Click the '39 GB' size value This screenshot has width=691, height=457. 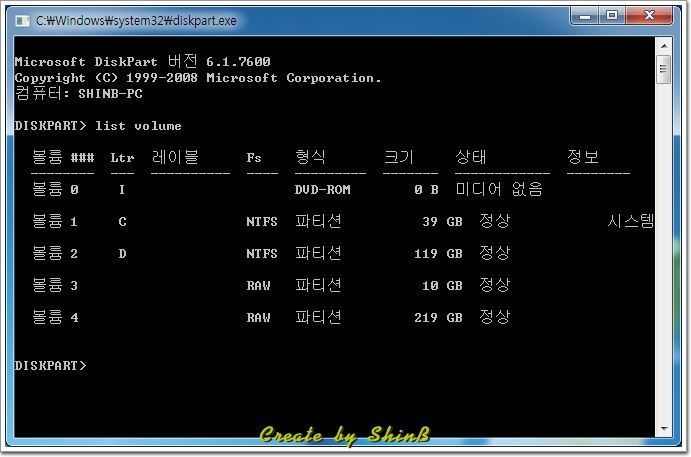[x=442, y=222]
